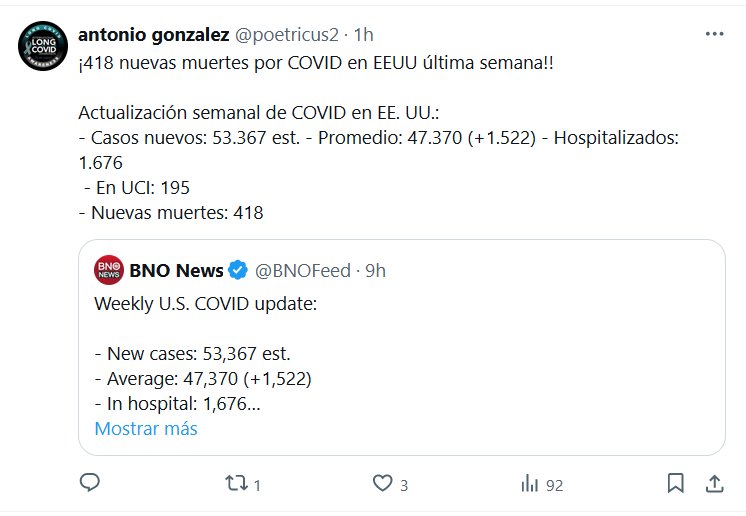Click the tweet headline about 418 nuevas muertes
Screen dimensions: 746x516
click(318, 62)
